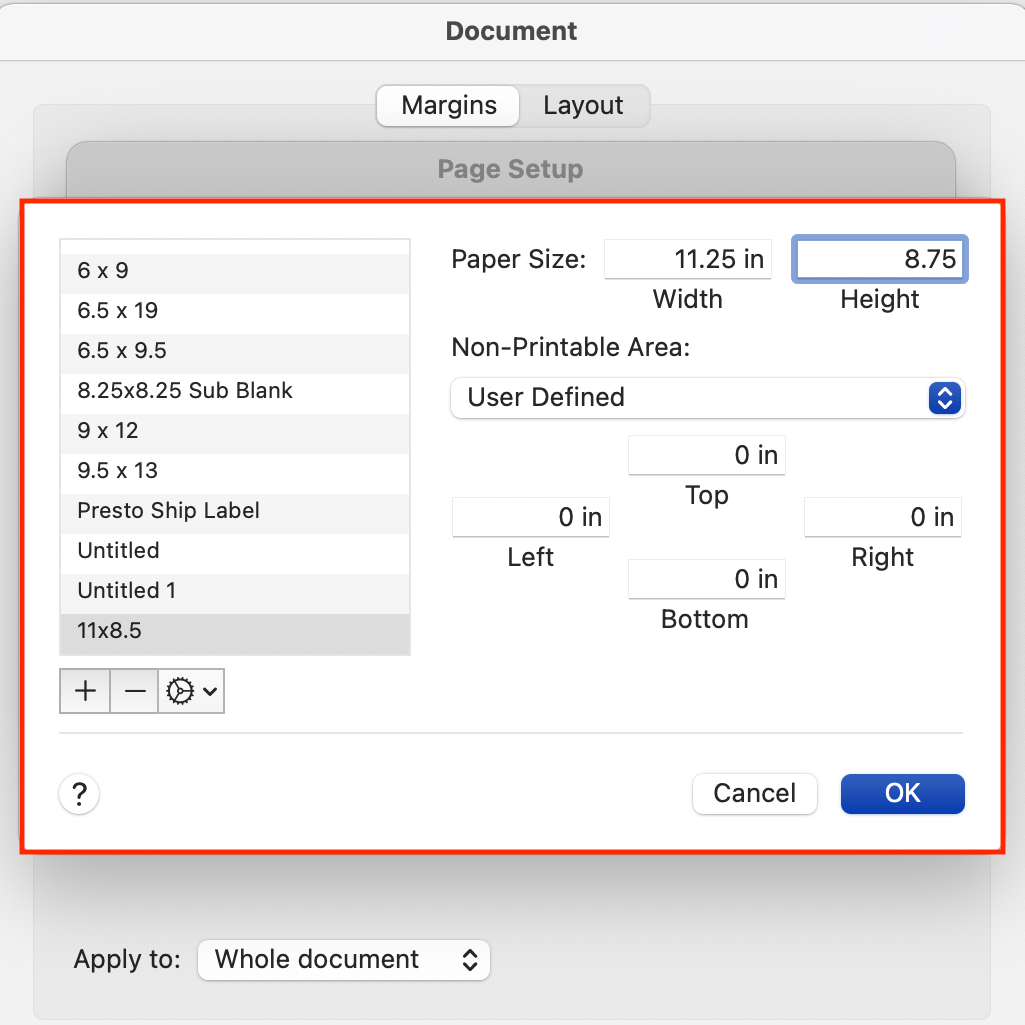Select the '9 x 12' paper size
This screenshot has height=1025, width=1025.
(x=110, y=430)
